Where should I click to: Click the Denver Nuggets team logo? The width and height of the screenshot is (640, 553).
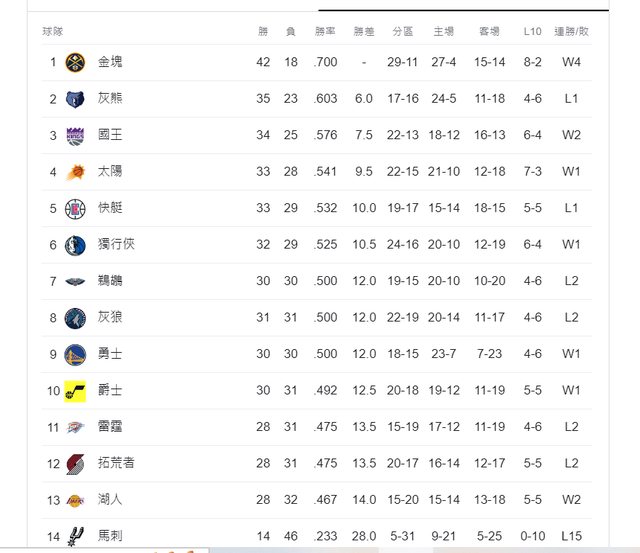[x=75, y=62]
